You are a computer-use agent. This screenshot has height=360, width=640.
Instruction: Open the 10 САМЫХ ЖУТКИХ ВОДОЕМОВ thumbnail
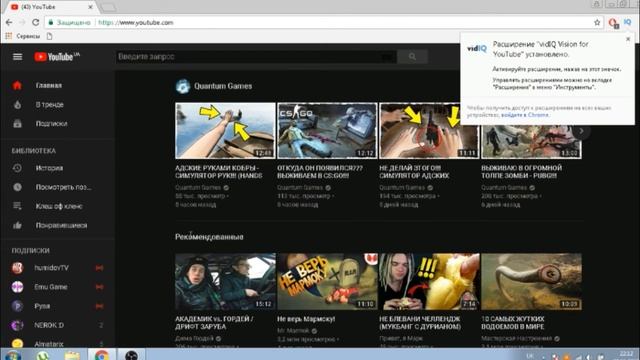click(531, 282)
